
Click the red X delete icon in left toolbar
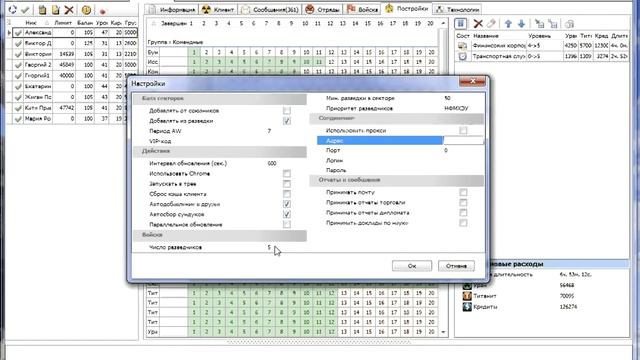click(69, 10)
